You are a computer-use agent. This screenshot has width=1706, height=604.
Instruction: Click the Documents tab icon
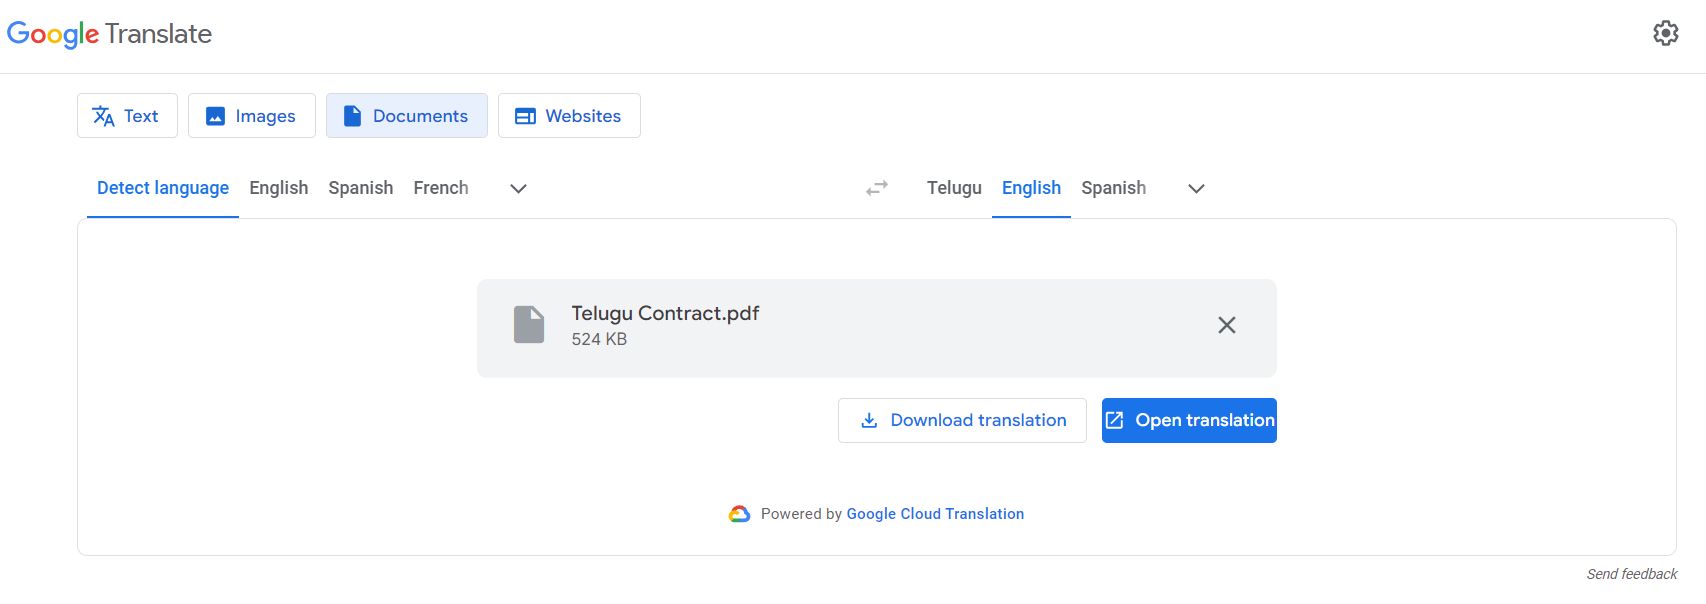352,115
